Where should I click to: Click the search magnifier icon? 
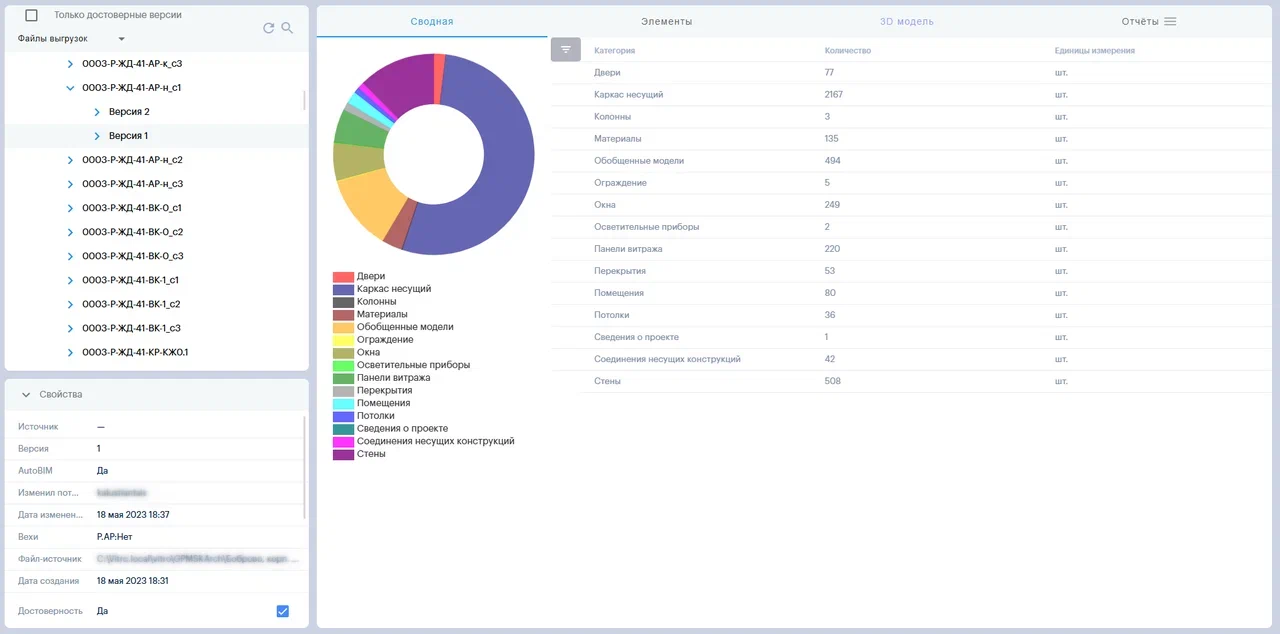pos(287,28)
